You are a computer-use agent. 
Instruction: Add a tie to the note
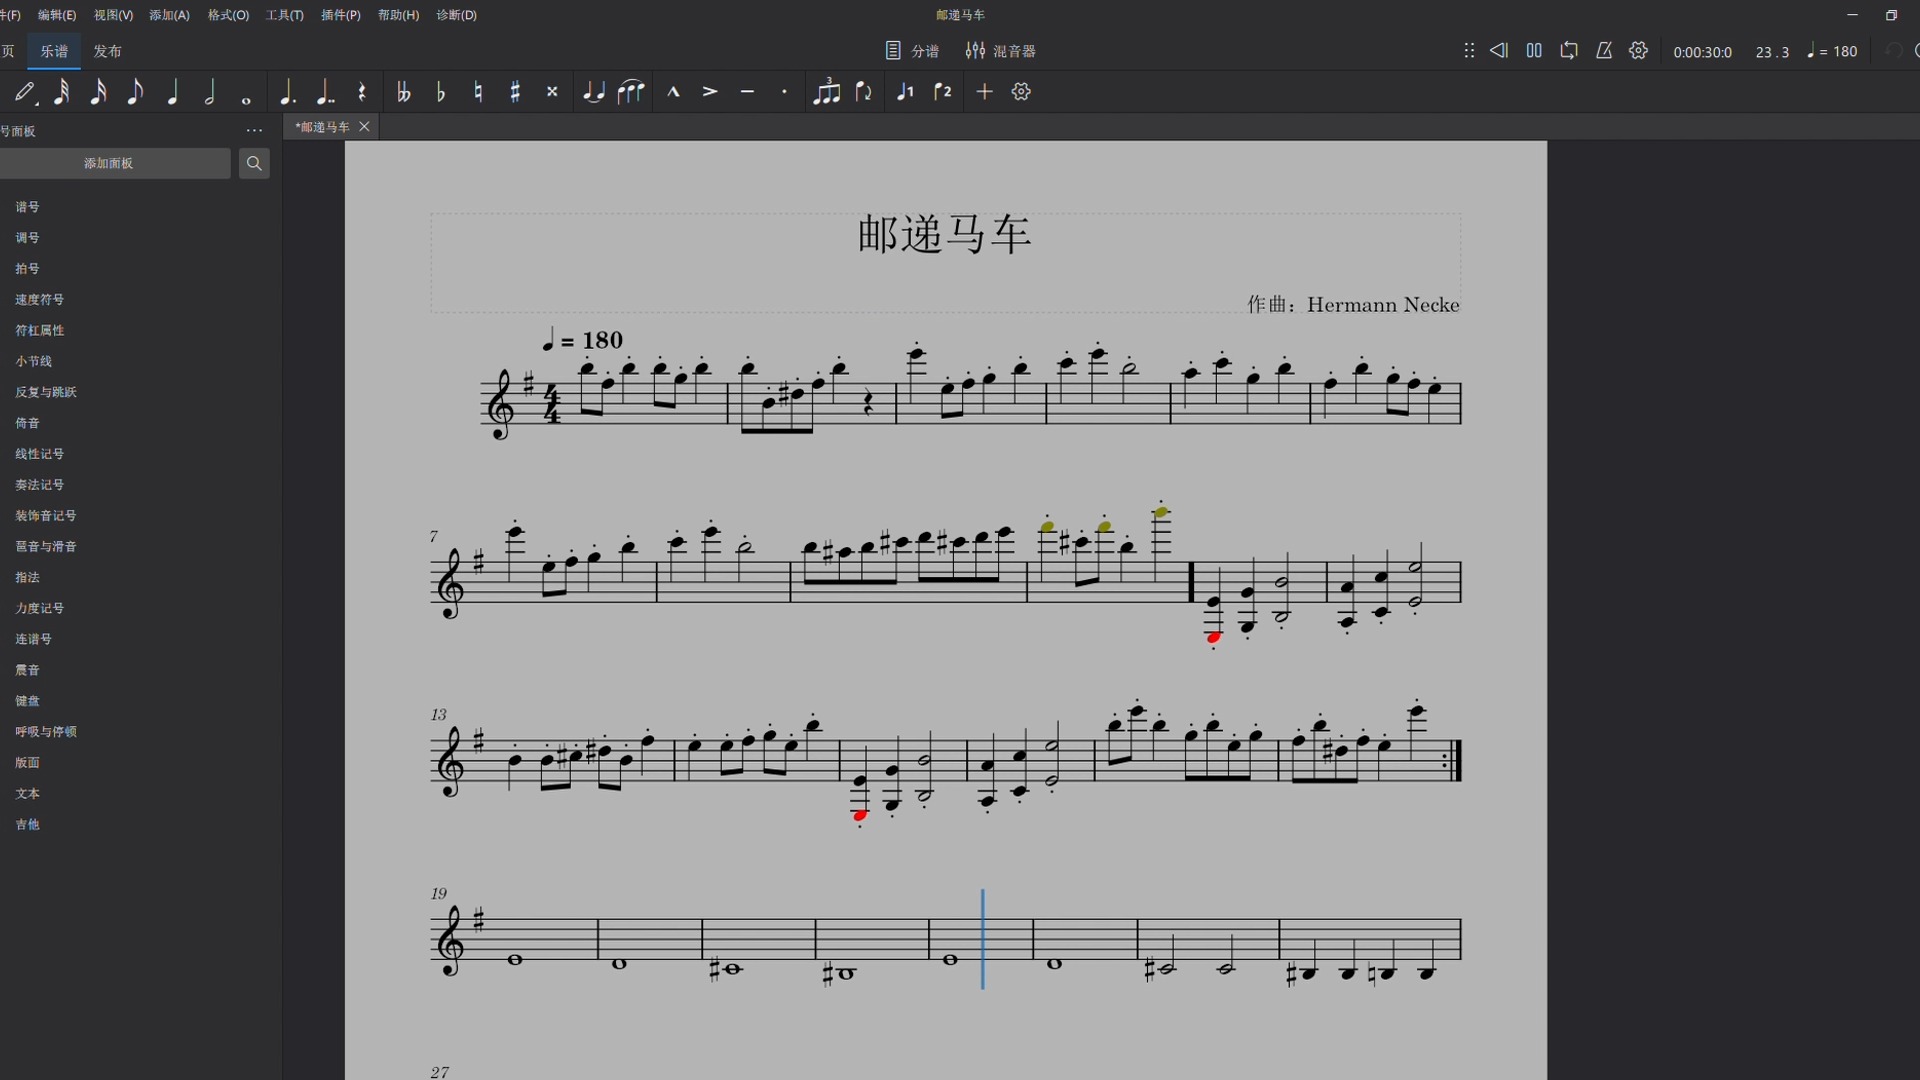pos(594,92)
